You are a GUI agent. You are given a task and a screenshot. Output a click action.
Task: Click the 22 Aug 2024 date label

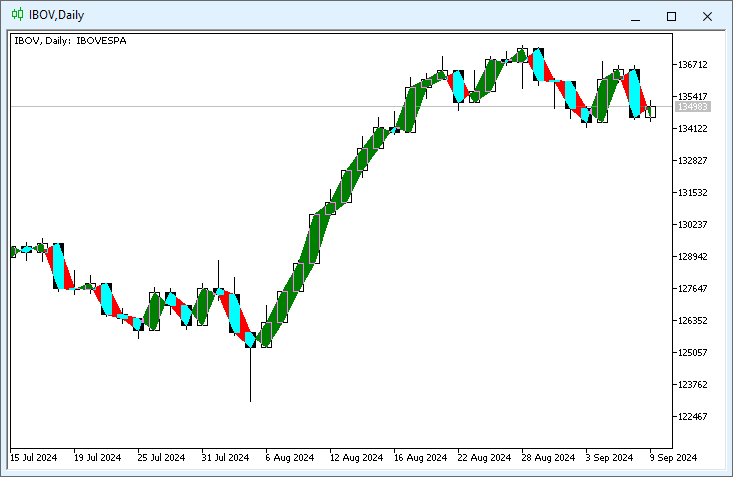coord(484,457)
